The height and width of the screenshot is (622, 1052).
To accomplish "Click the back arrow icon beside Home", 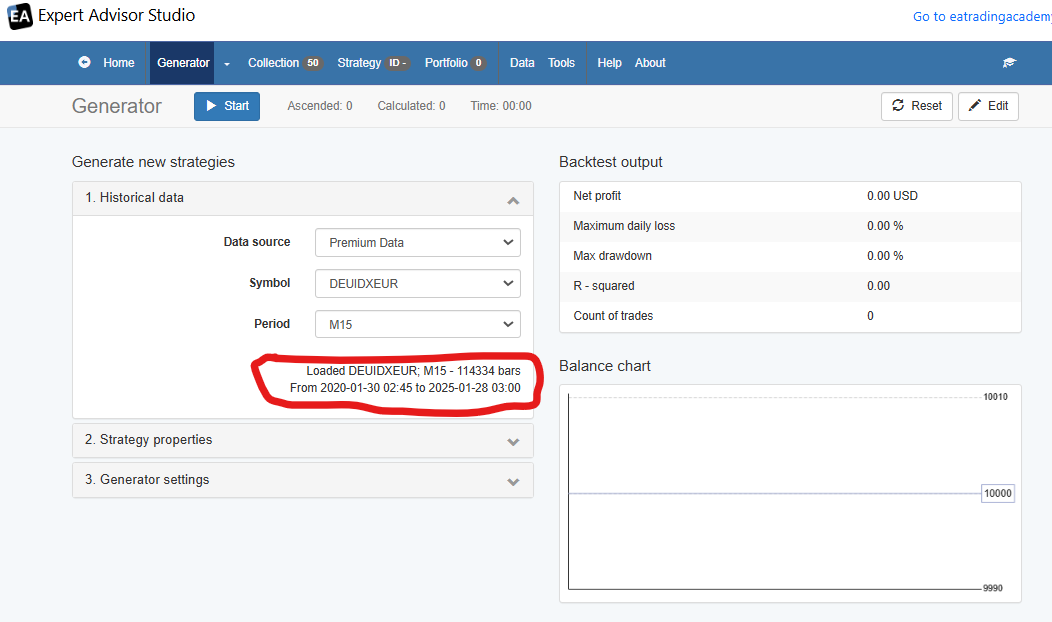I will coord(85,62).
